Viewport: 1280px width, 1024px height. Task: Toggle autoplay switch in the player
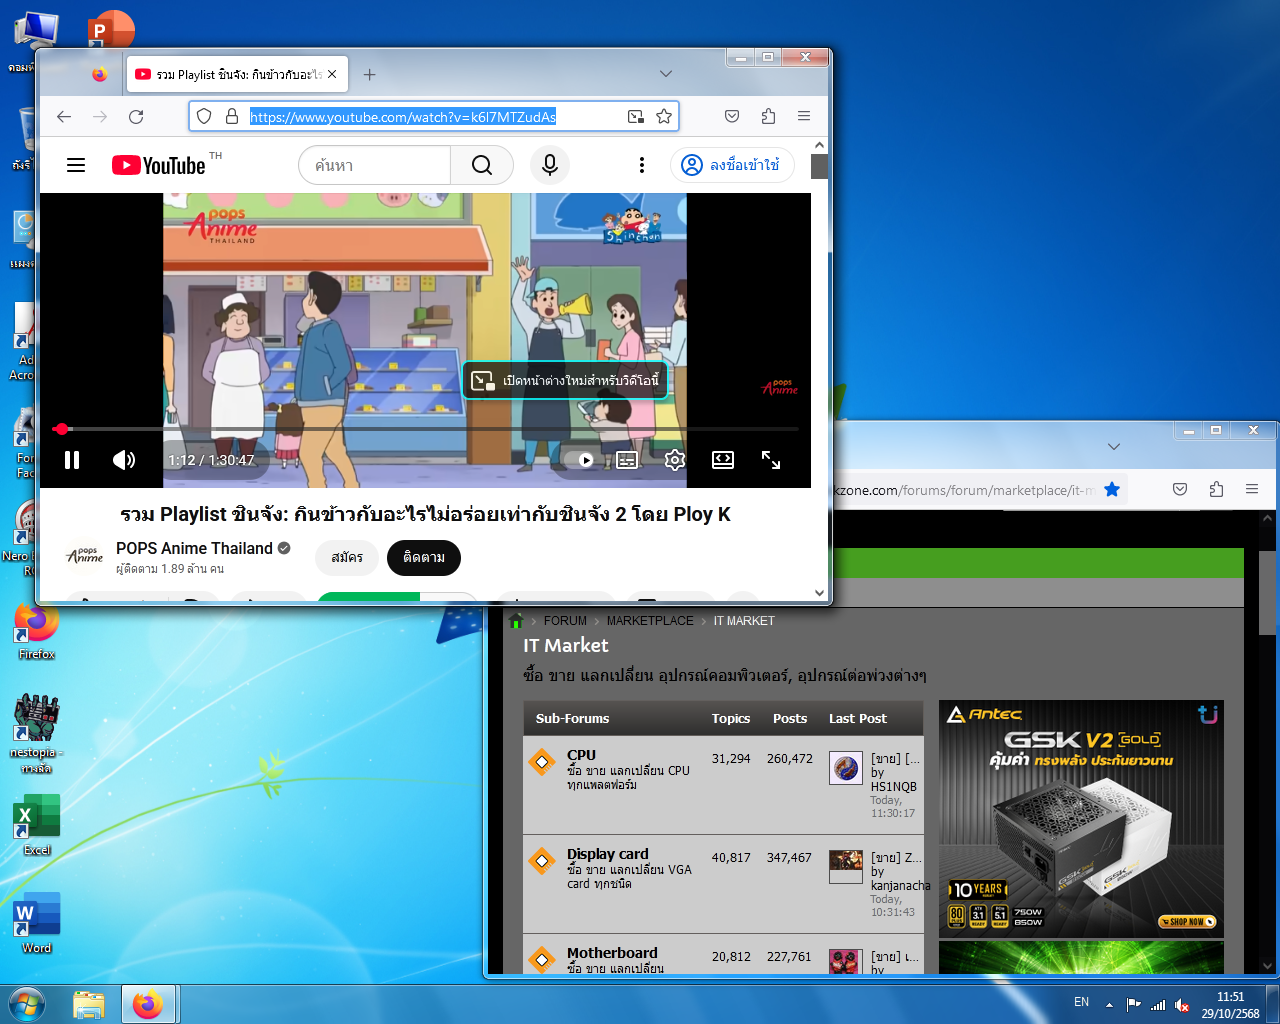(580, 460)
